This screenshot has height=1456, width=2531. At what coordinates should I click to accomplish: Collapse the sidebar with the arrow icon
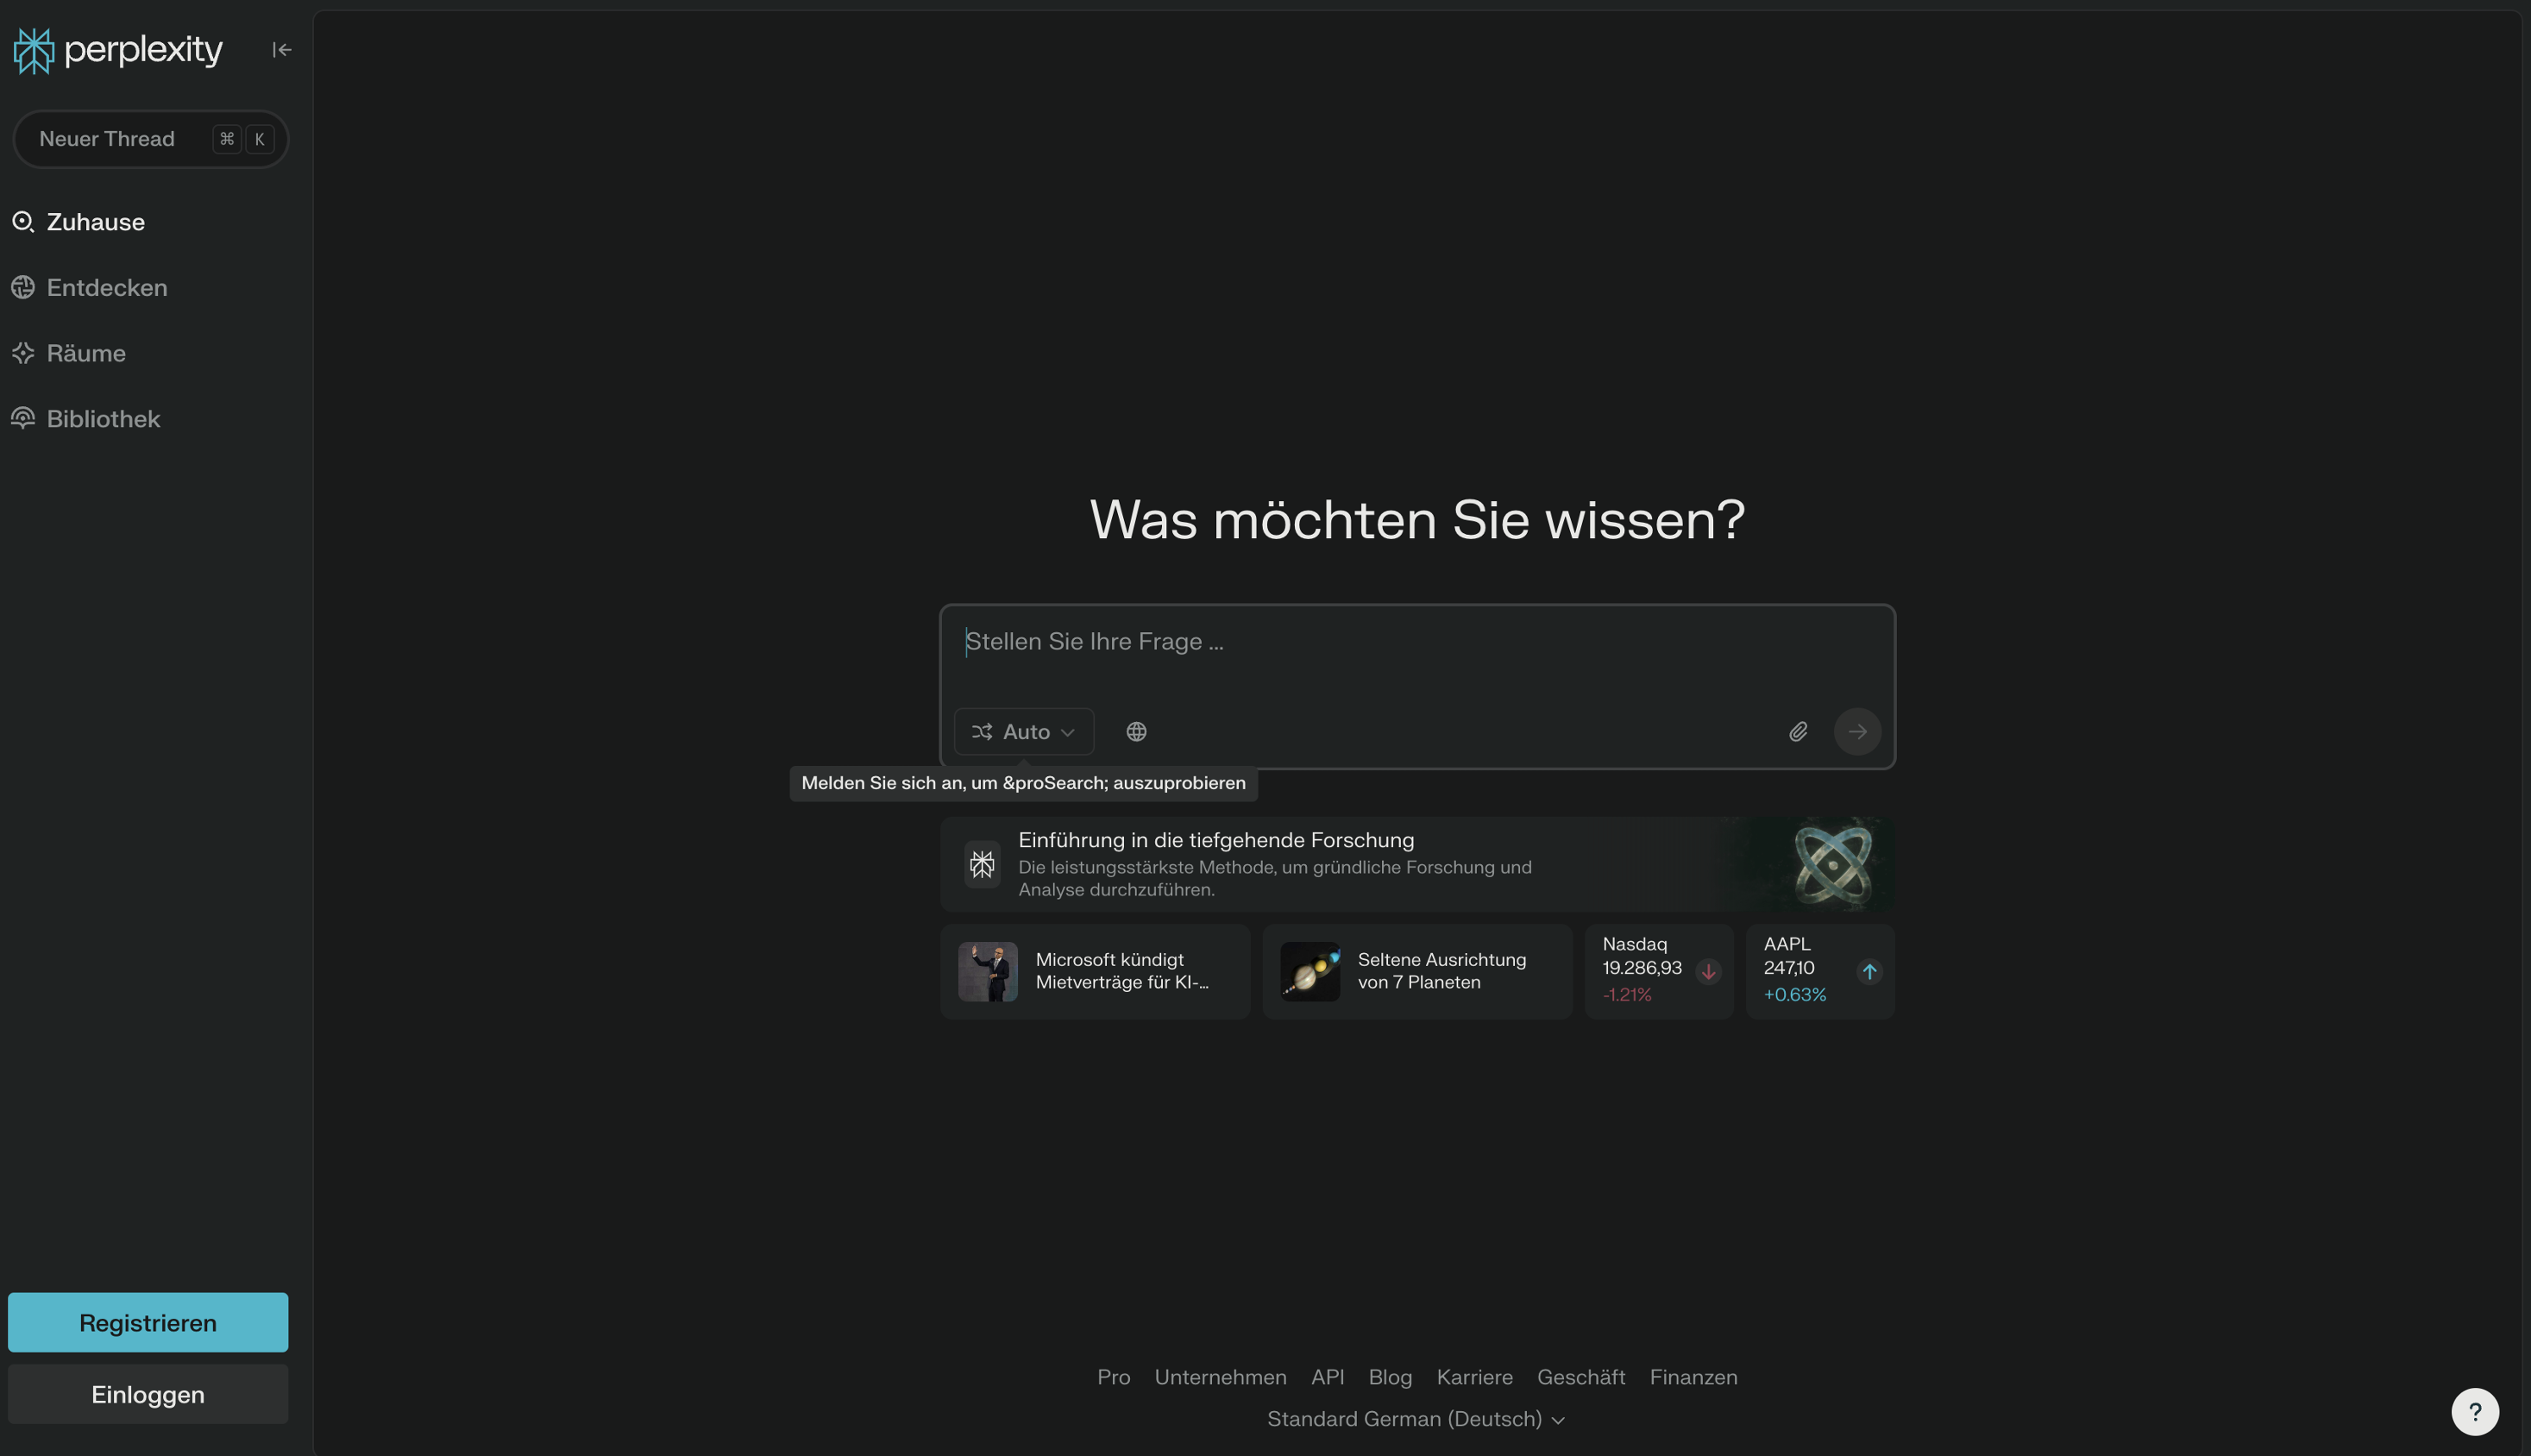click(282, 50)
